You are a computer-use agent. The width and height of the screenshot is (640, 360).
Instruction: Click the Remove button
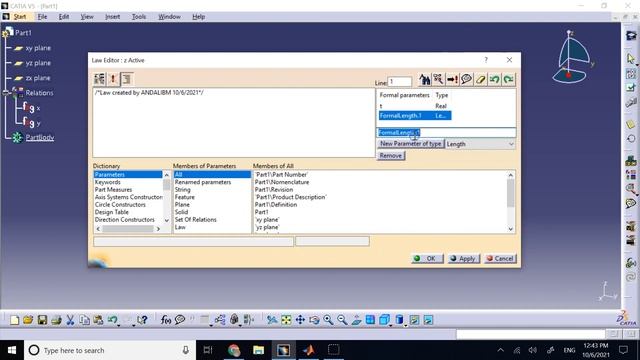[x=391, y=156]
